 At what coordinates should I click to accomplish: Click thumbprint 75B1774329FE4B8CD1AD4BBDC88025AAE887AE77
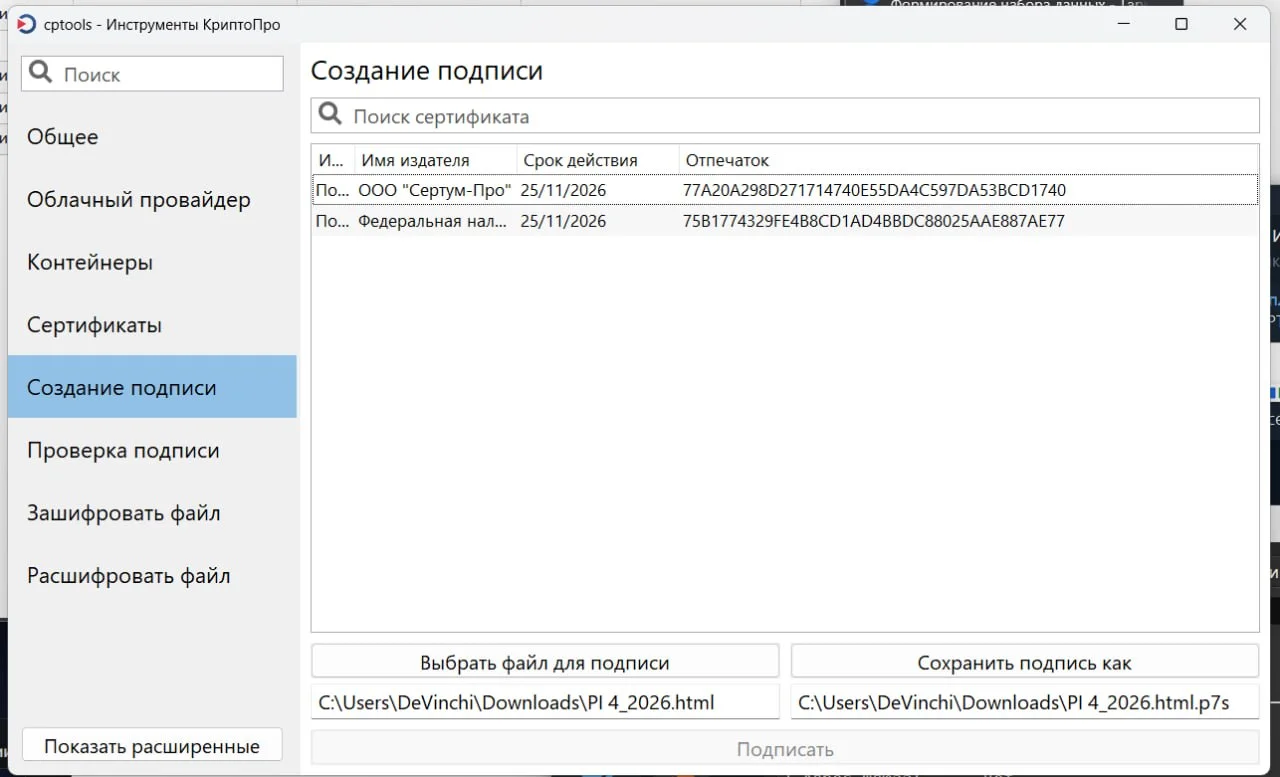click(873, 221)
